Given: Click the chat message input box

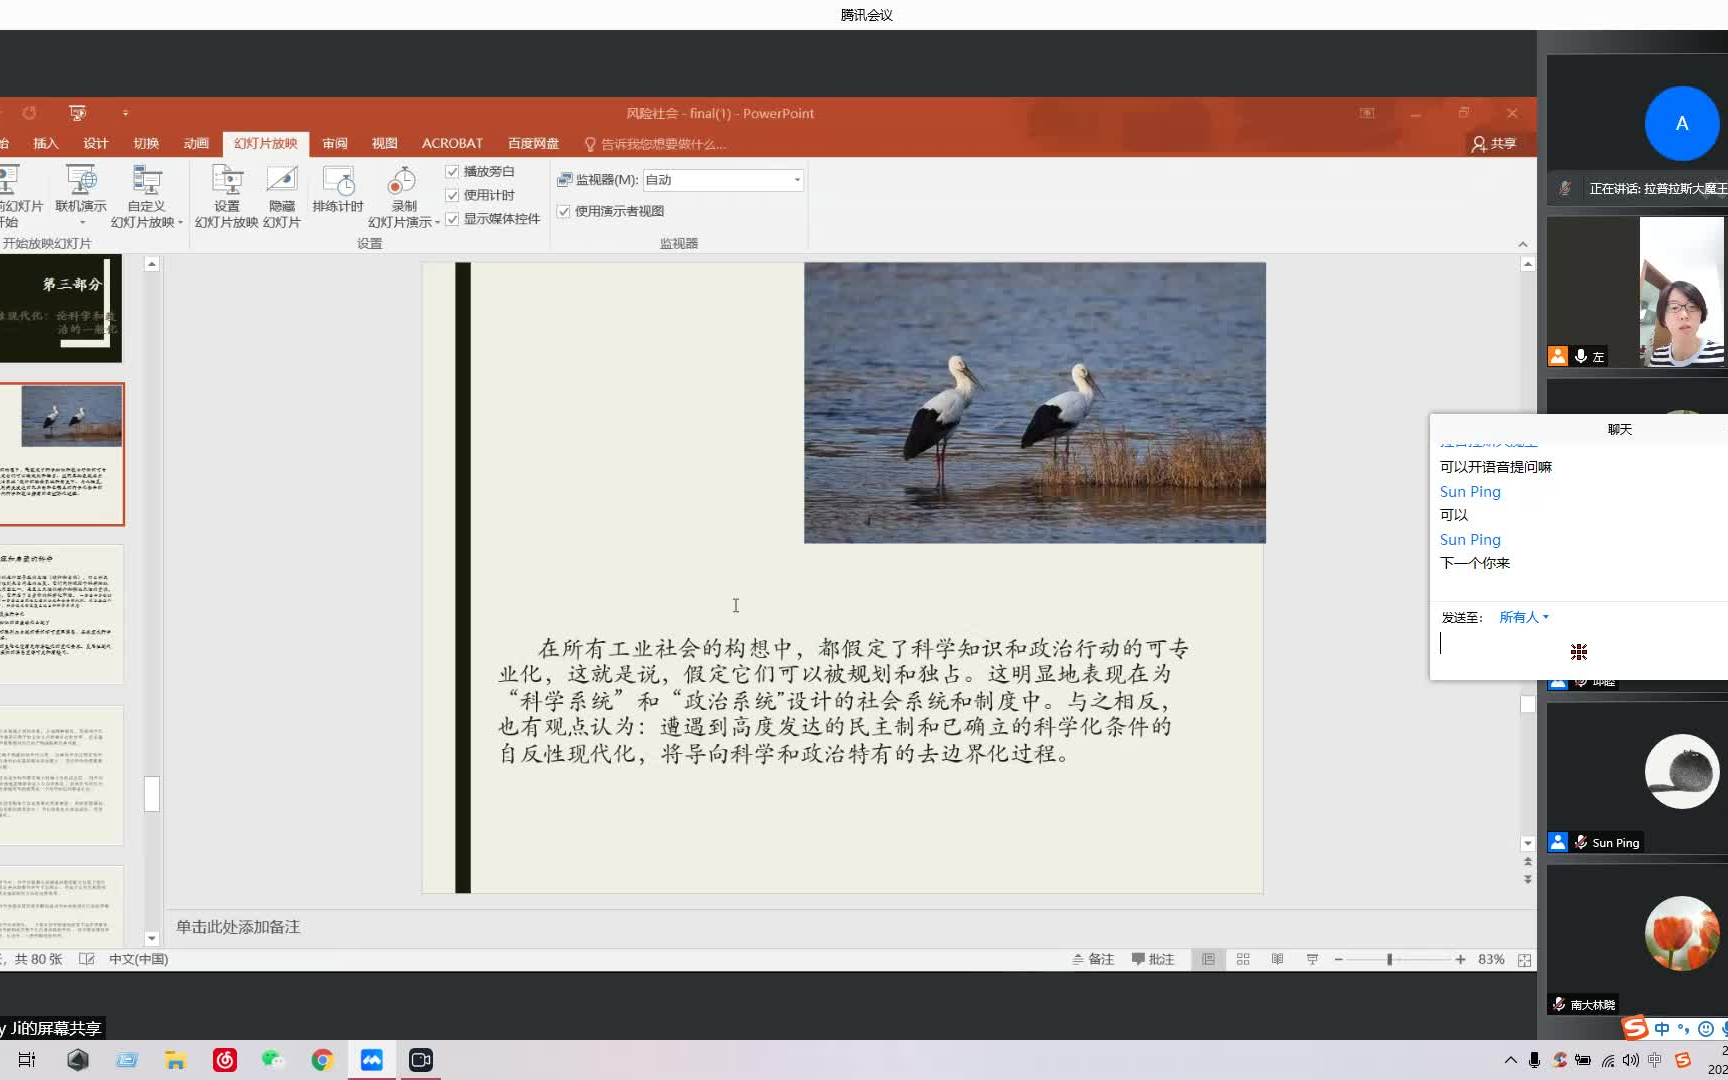Looking at the screenshot, I should (x=1580, y=652).
